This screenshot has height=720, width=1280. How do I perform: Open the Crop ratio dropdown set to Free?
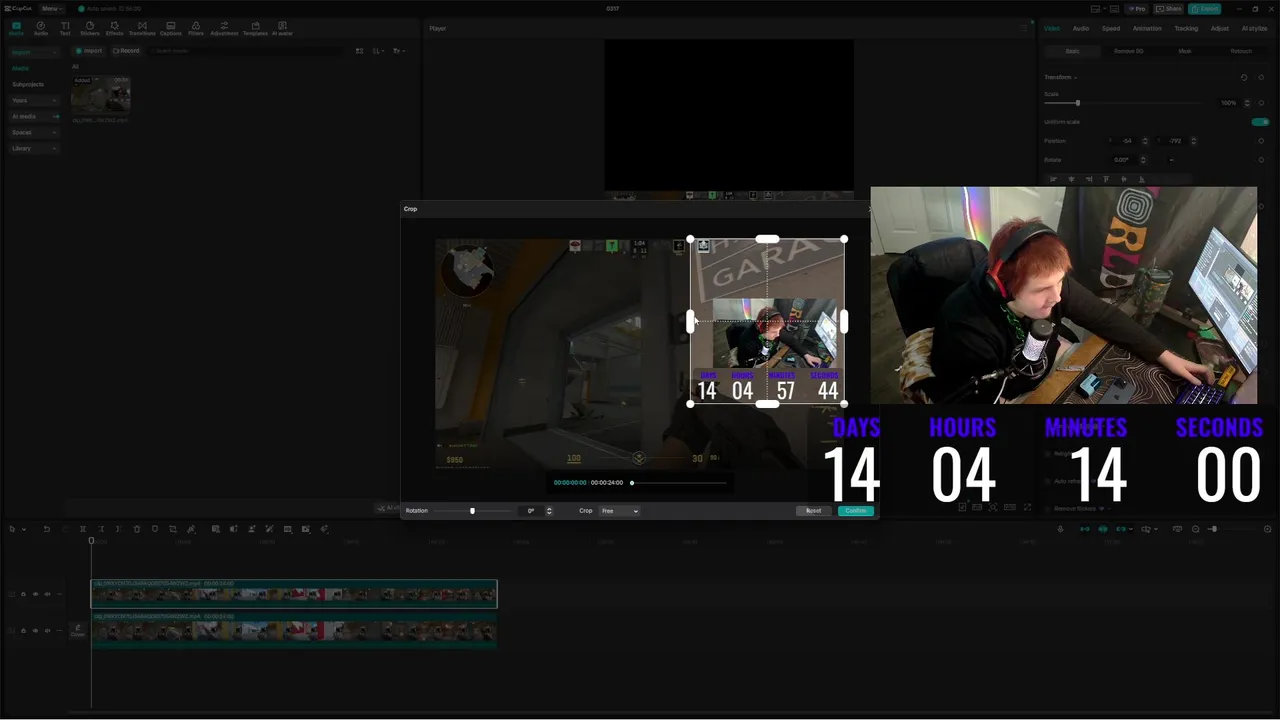tap(619, 511)
